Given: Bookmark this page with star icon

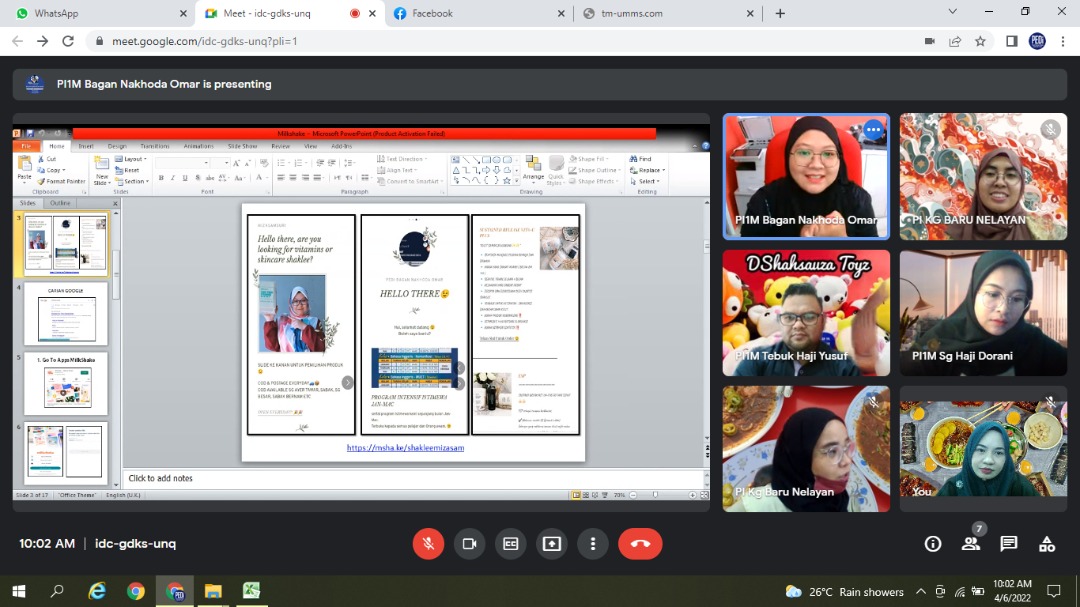Looking at the screenshot, I should coord(980,41).
